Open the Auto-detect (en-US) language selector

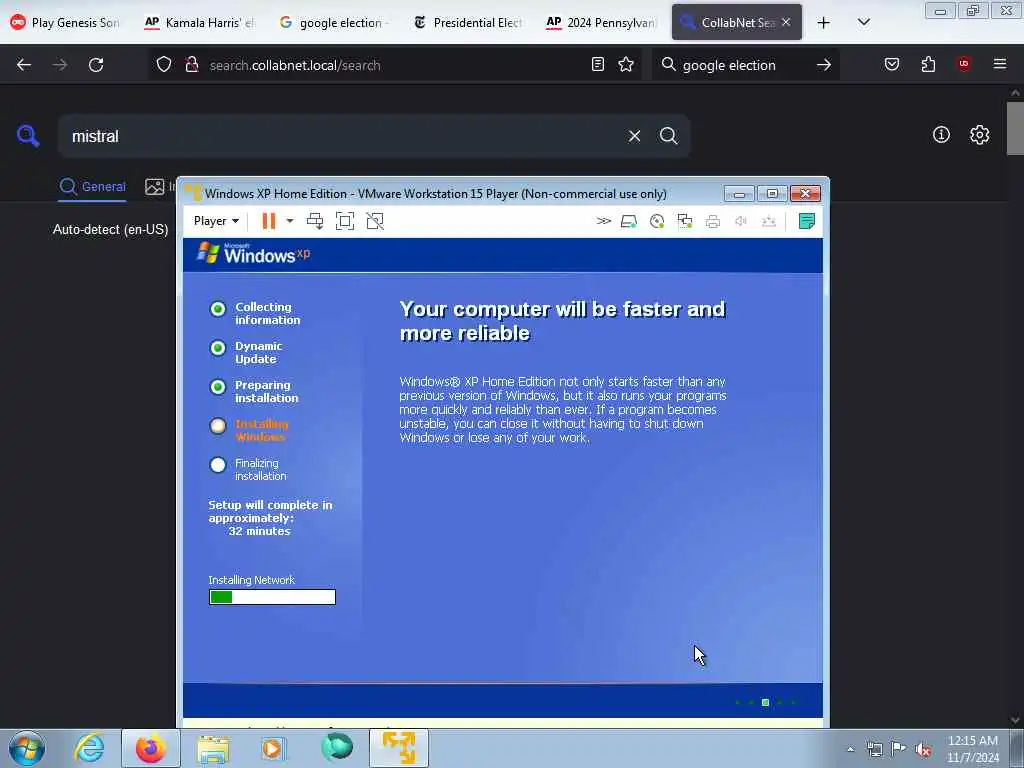110,230
